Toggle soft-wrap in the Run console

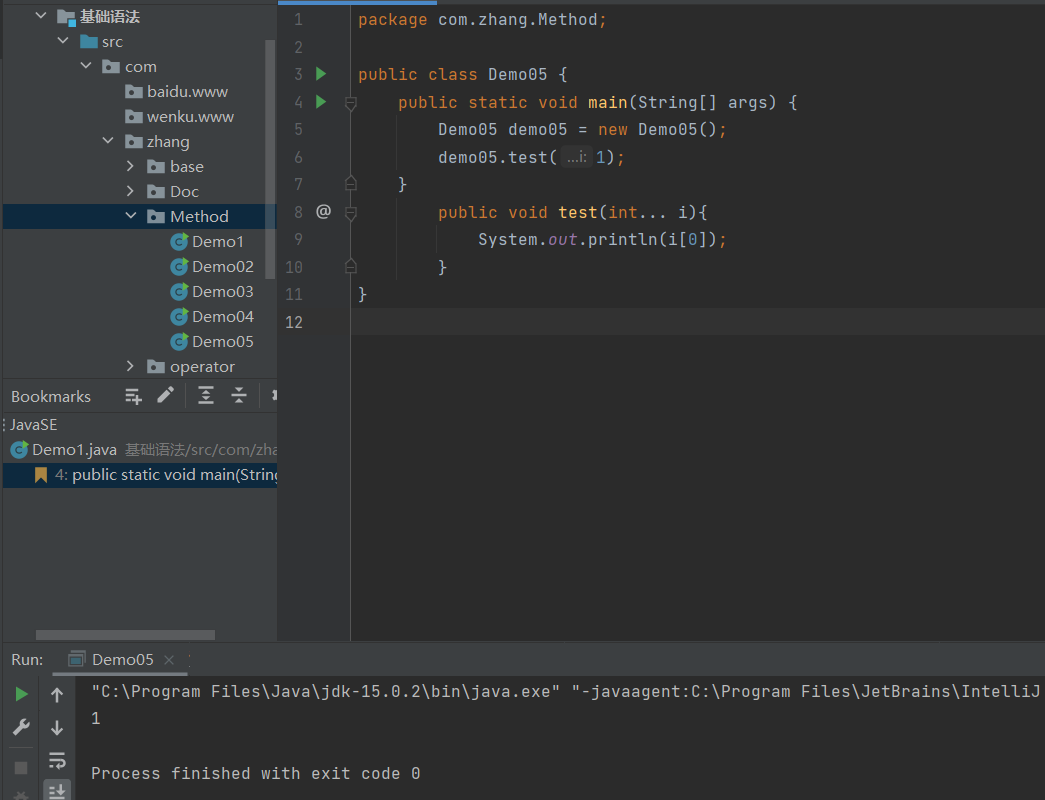pos(57,761)
